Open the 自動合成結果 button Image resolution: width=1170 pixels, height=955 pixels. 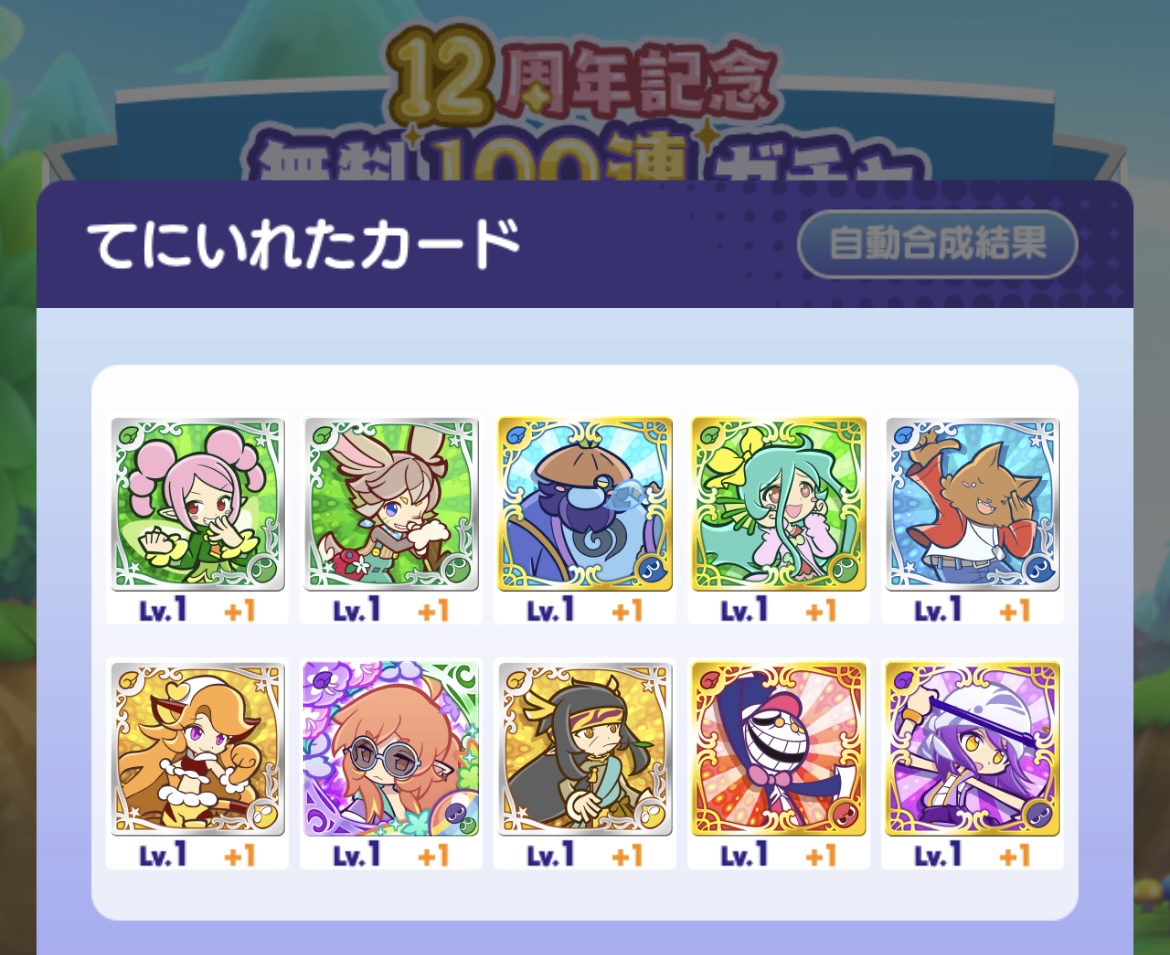[x=937, y=244]
